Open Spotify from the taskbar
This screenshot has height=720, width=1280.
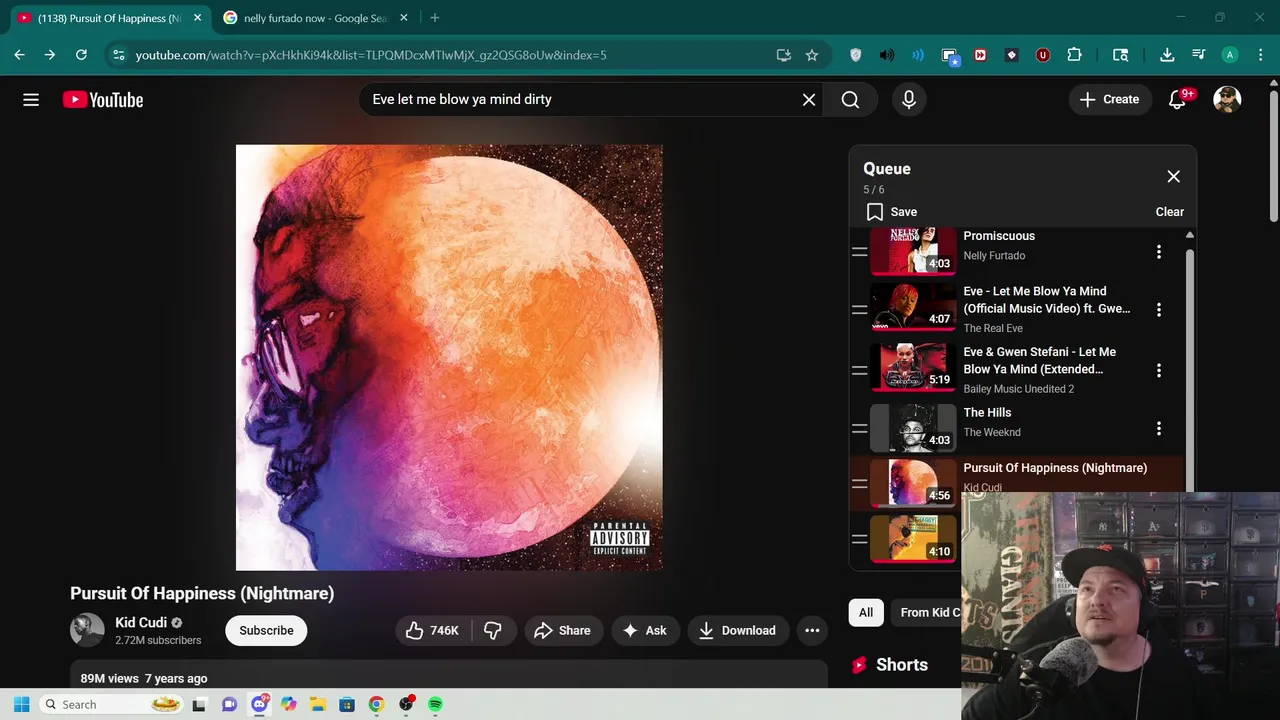(435, 705)
